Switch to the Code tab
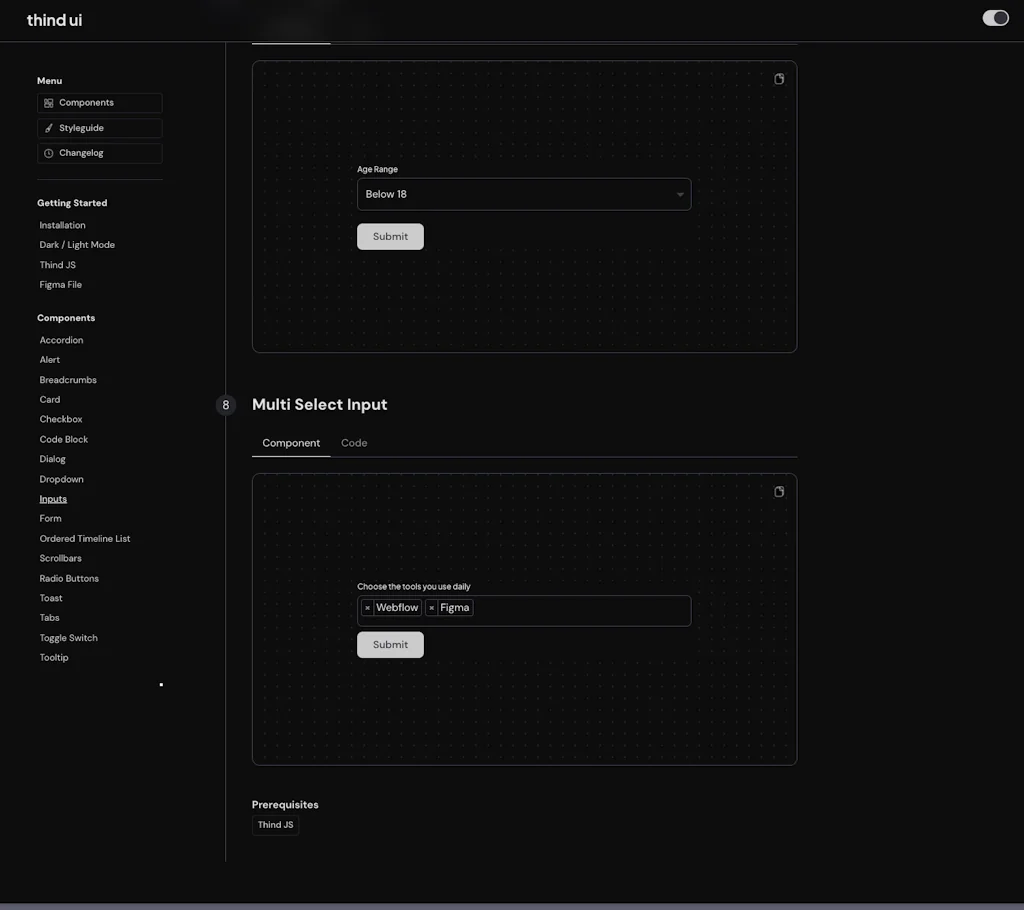Viewport: 1024px width, 910px height. pyautogui.click(x=354, y=442)
